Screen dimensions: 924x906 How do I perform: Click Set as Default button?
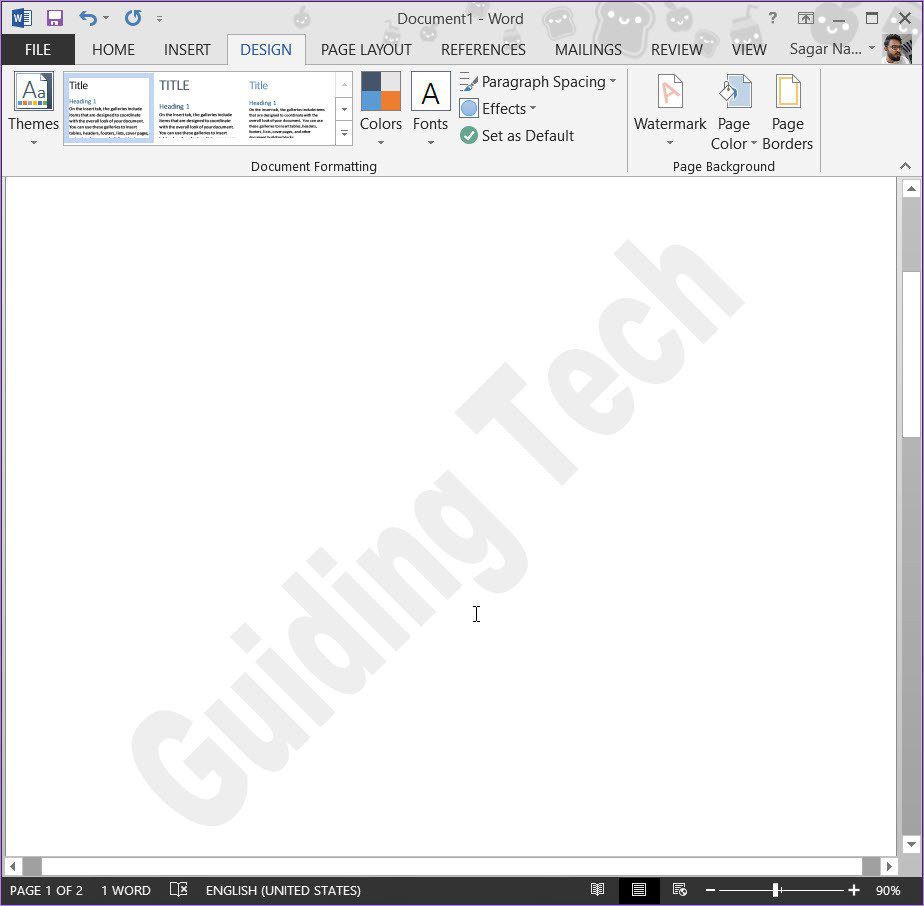517,136
